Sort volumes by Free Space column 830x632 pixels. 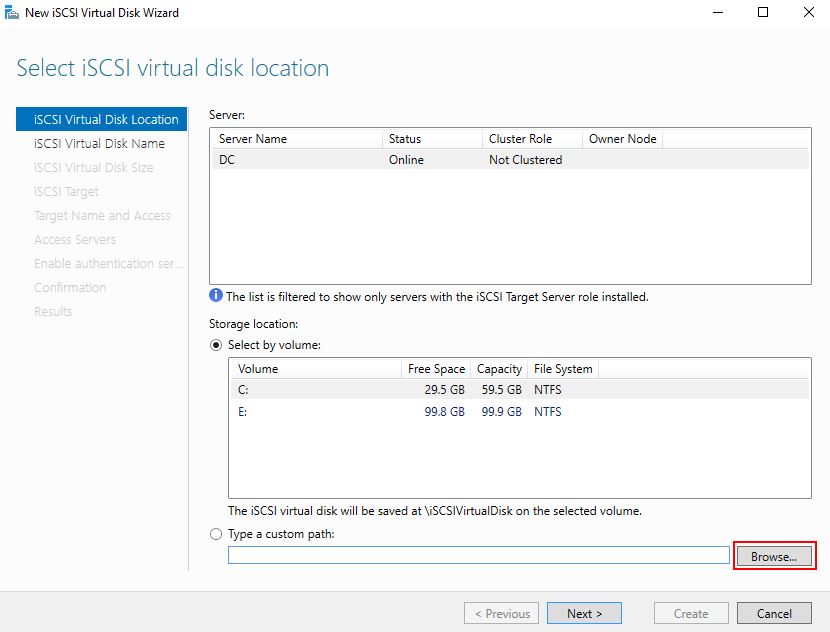[436, 368]
